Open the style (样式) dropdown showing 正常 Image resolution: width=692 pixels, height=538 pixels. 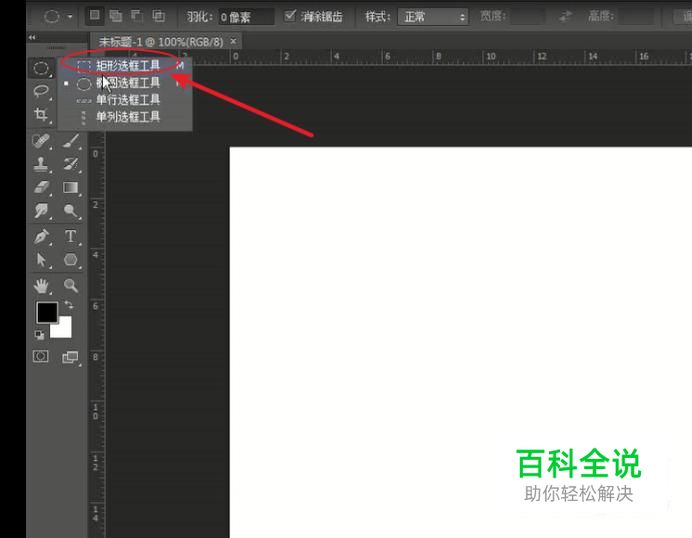click(x=432, y=17)
